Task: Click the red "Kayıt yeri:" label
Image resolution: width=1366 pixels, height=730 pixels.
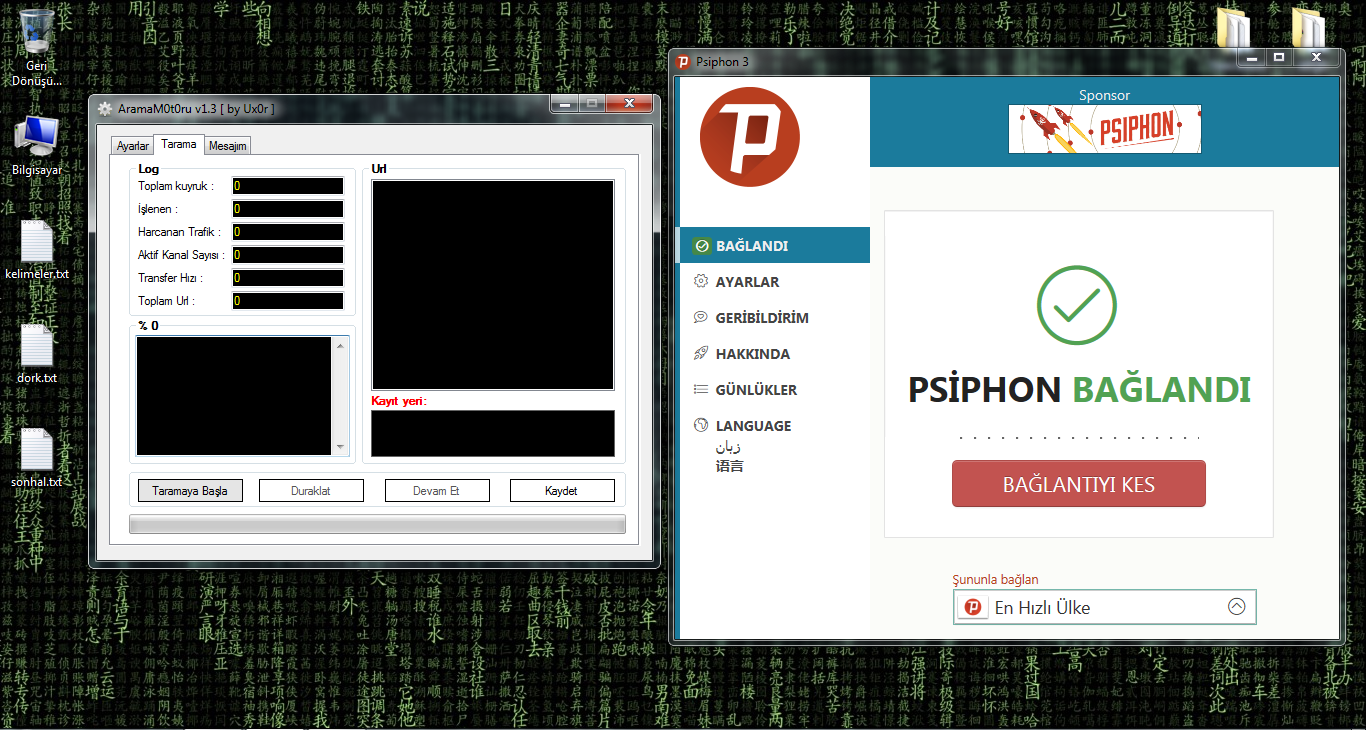Action: tap(399, 401)
